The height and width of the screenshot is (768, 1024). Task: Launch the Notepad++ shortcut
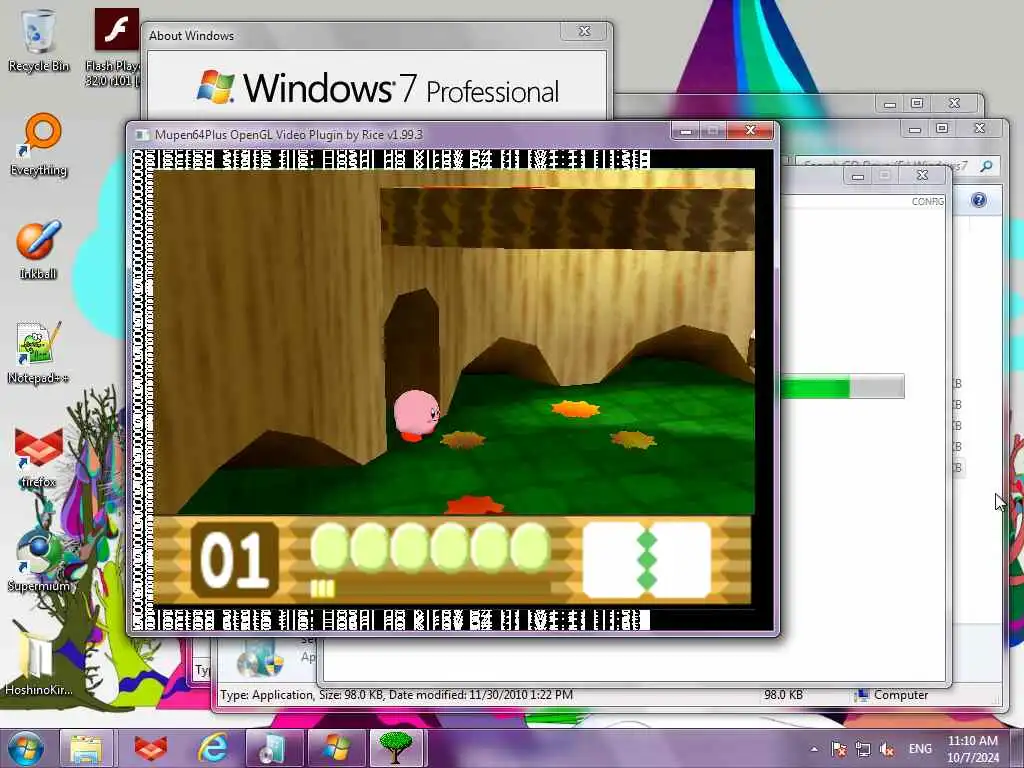(x=38, y=353)
